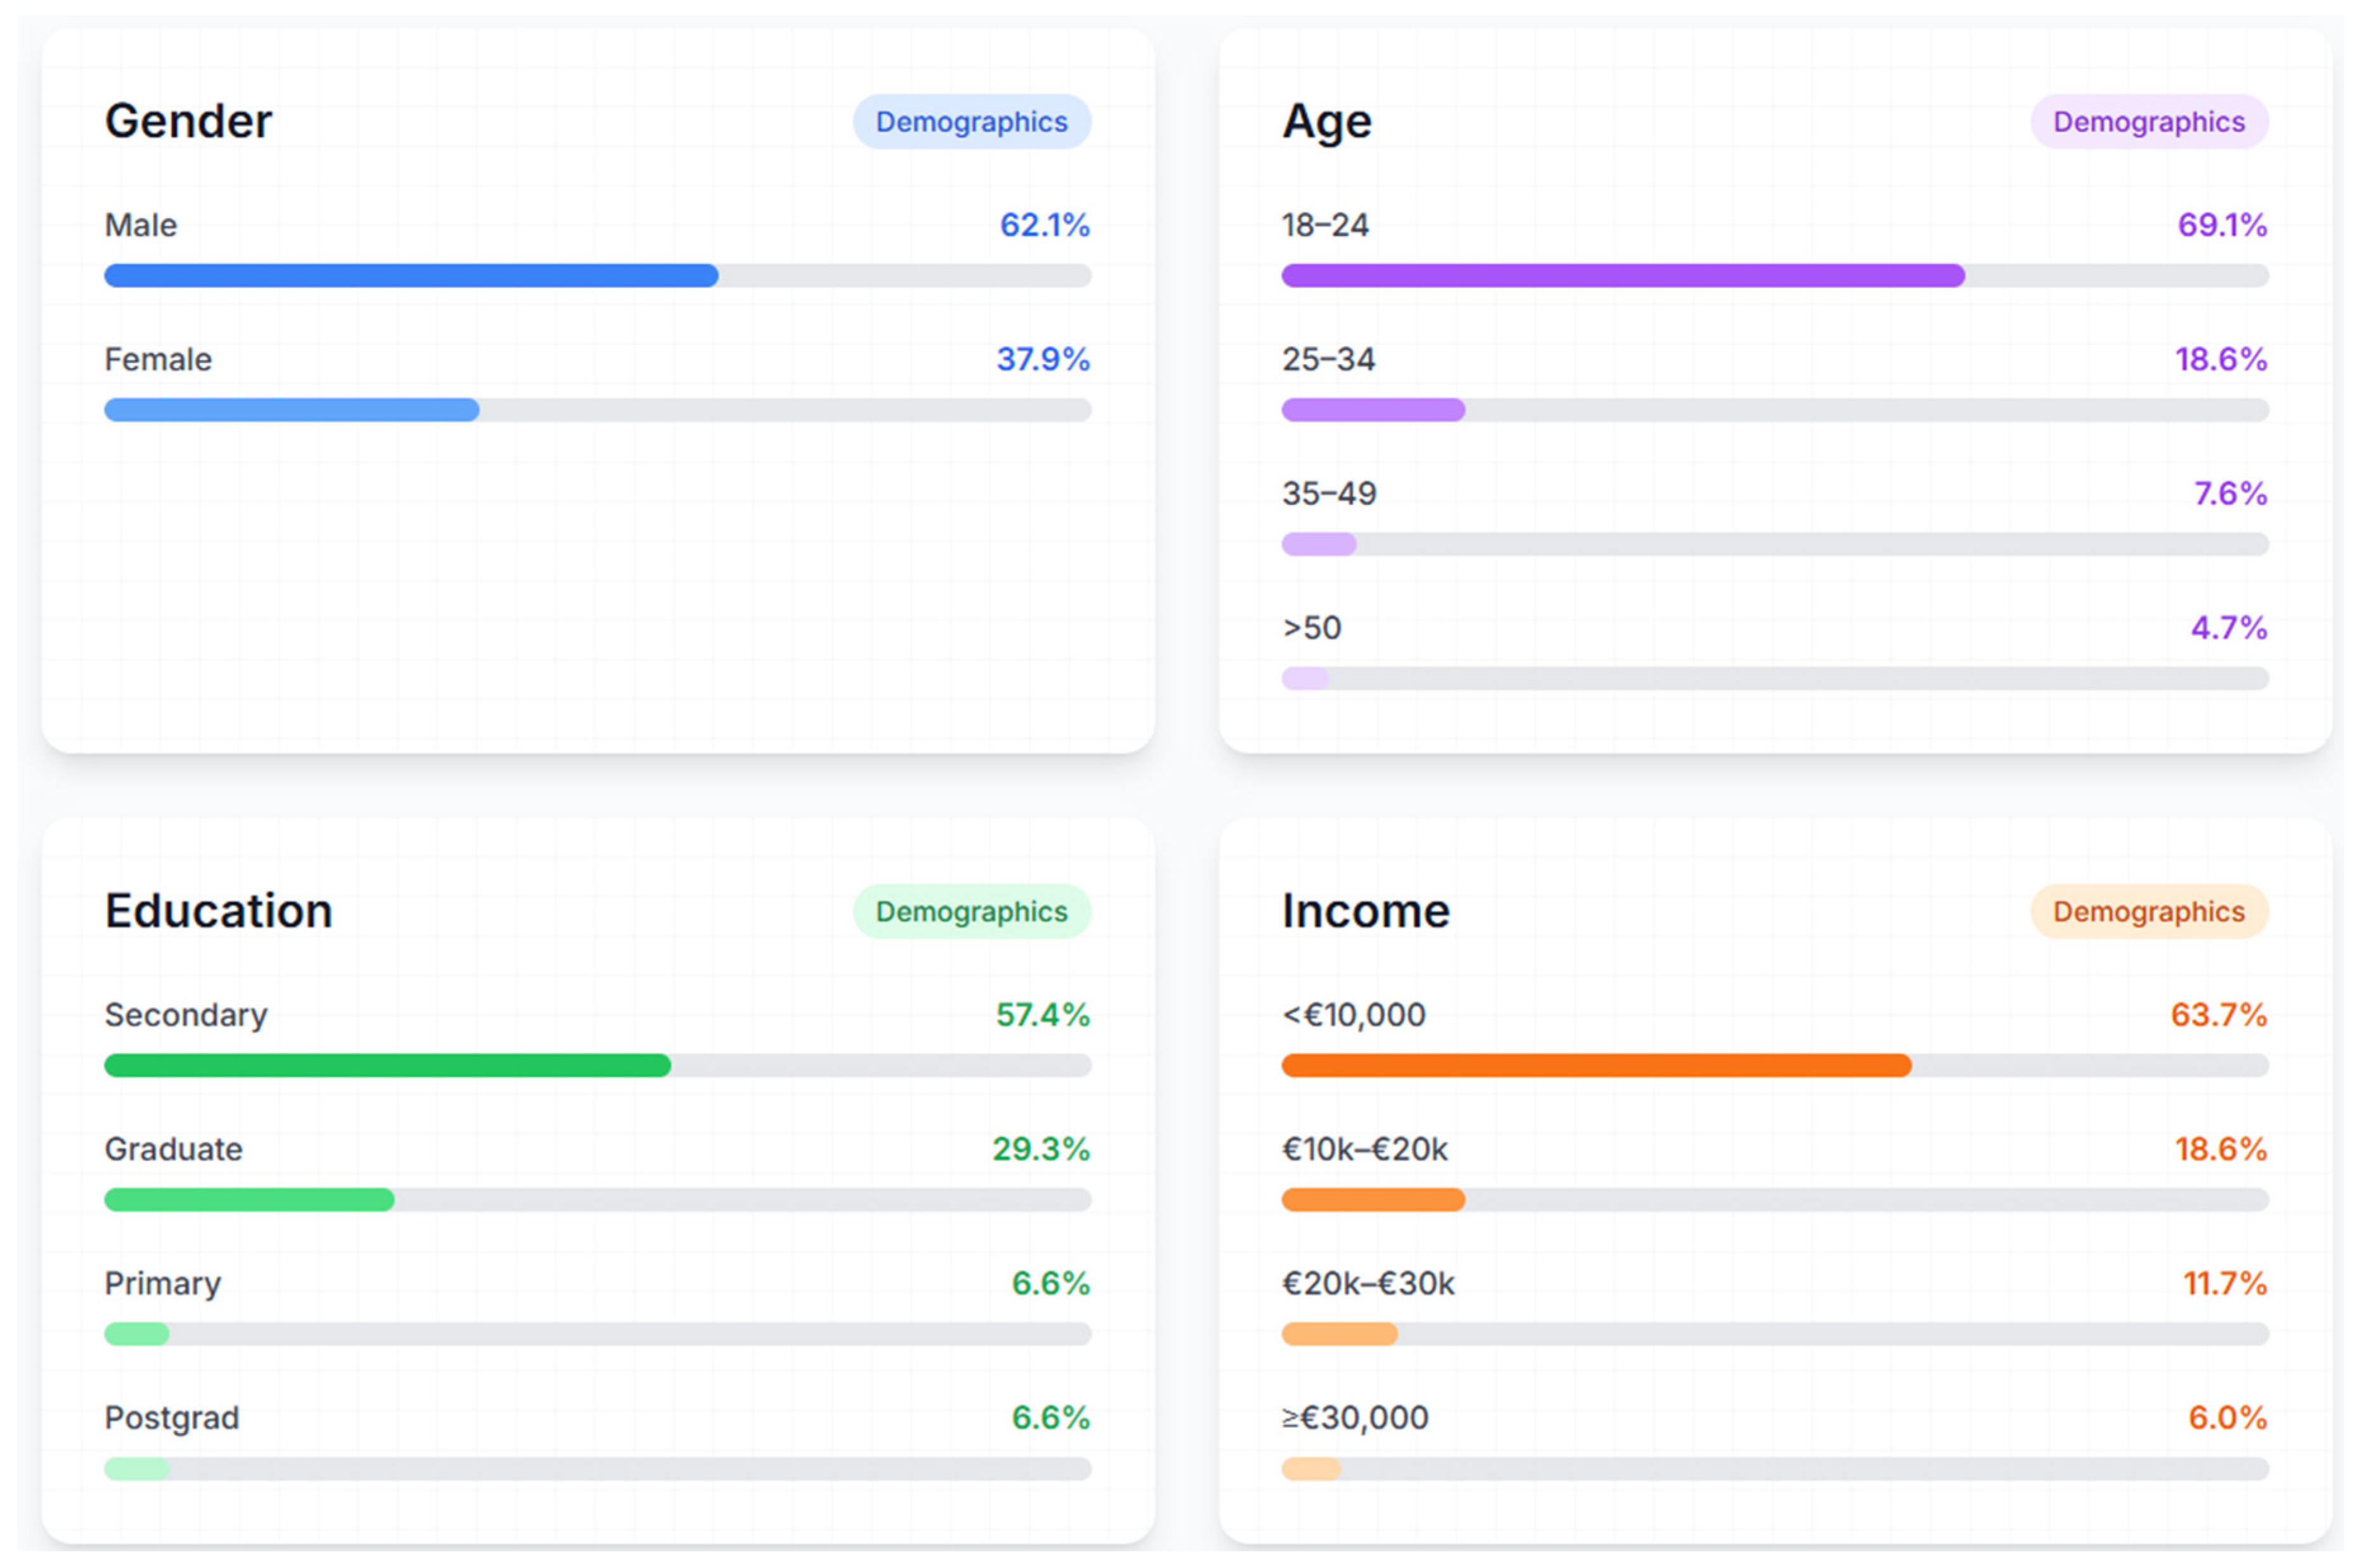Click the >50 age group label
This screenshot has width=2357, height=1568.
pyautogui.click(x=1310, y=628)
